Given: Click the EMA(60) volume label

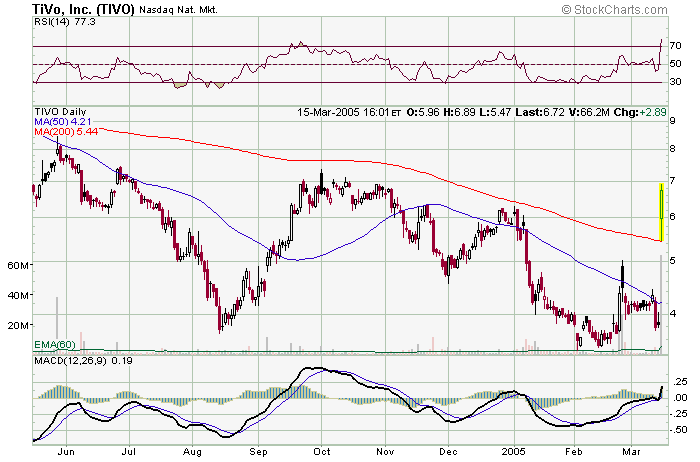Looking at the screenshot, I should pos(54,345).
